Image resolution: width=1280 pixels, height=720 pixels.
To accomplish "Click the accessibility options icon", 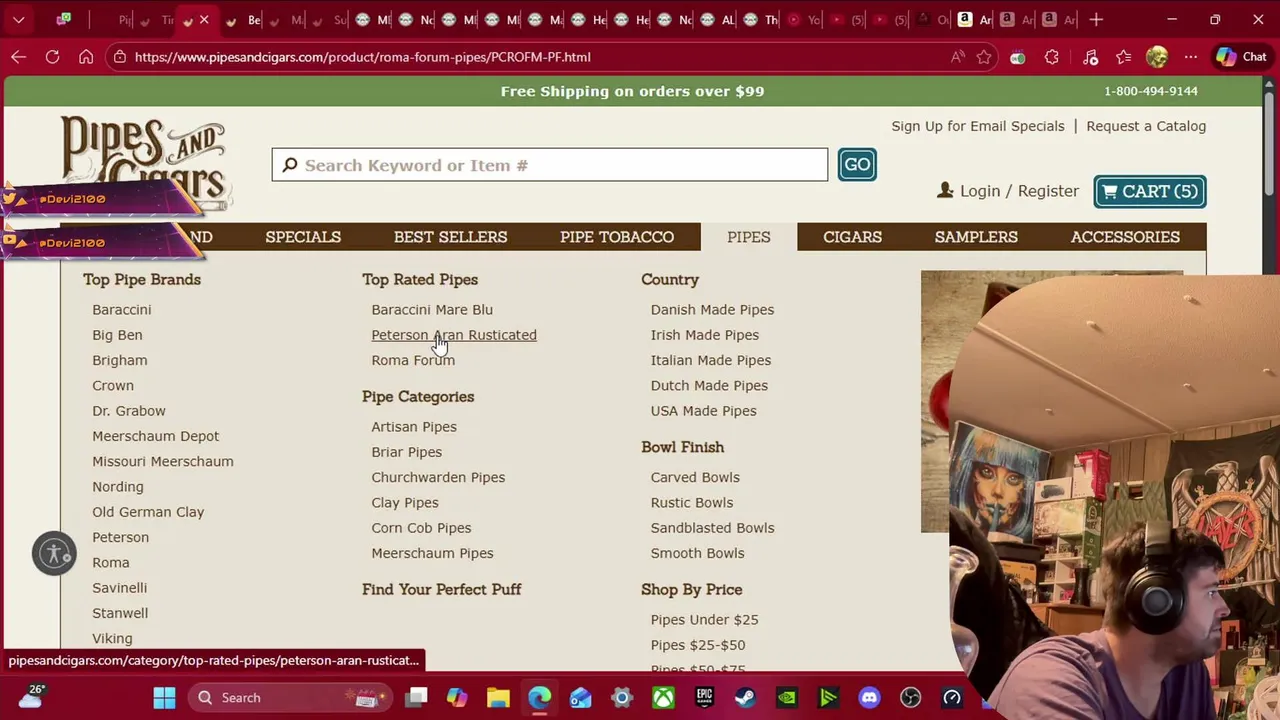I will 54,553.
